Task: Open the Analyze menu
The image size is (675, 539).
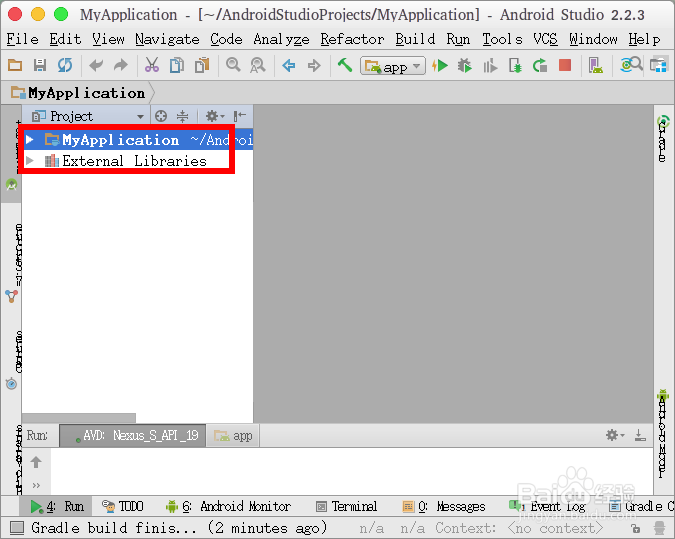Action: click(281, 40)
